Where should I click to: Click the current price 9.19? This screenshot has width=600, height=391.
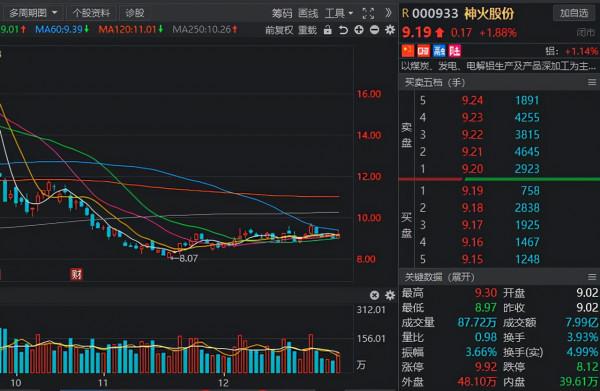tap(416, 33)
